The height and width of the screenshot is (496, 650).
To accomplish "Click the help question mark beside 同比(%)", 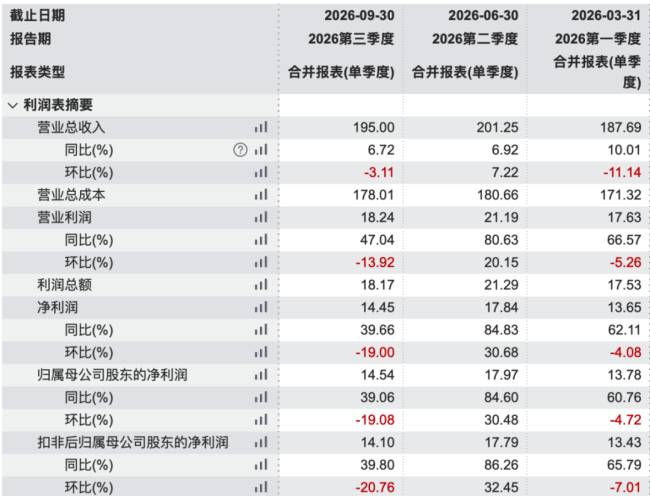I will pos(240,150).
